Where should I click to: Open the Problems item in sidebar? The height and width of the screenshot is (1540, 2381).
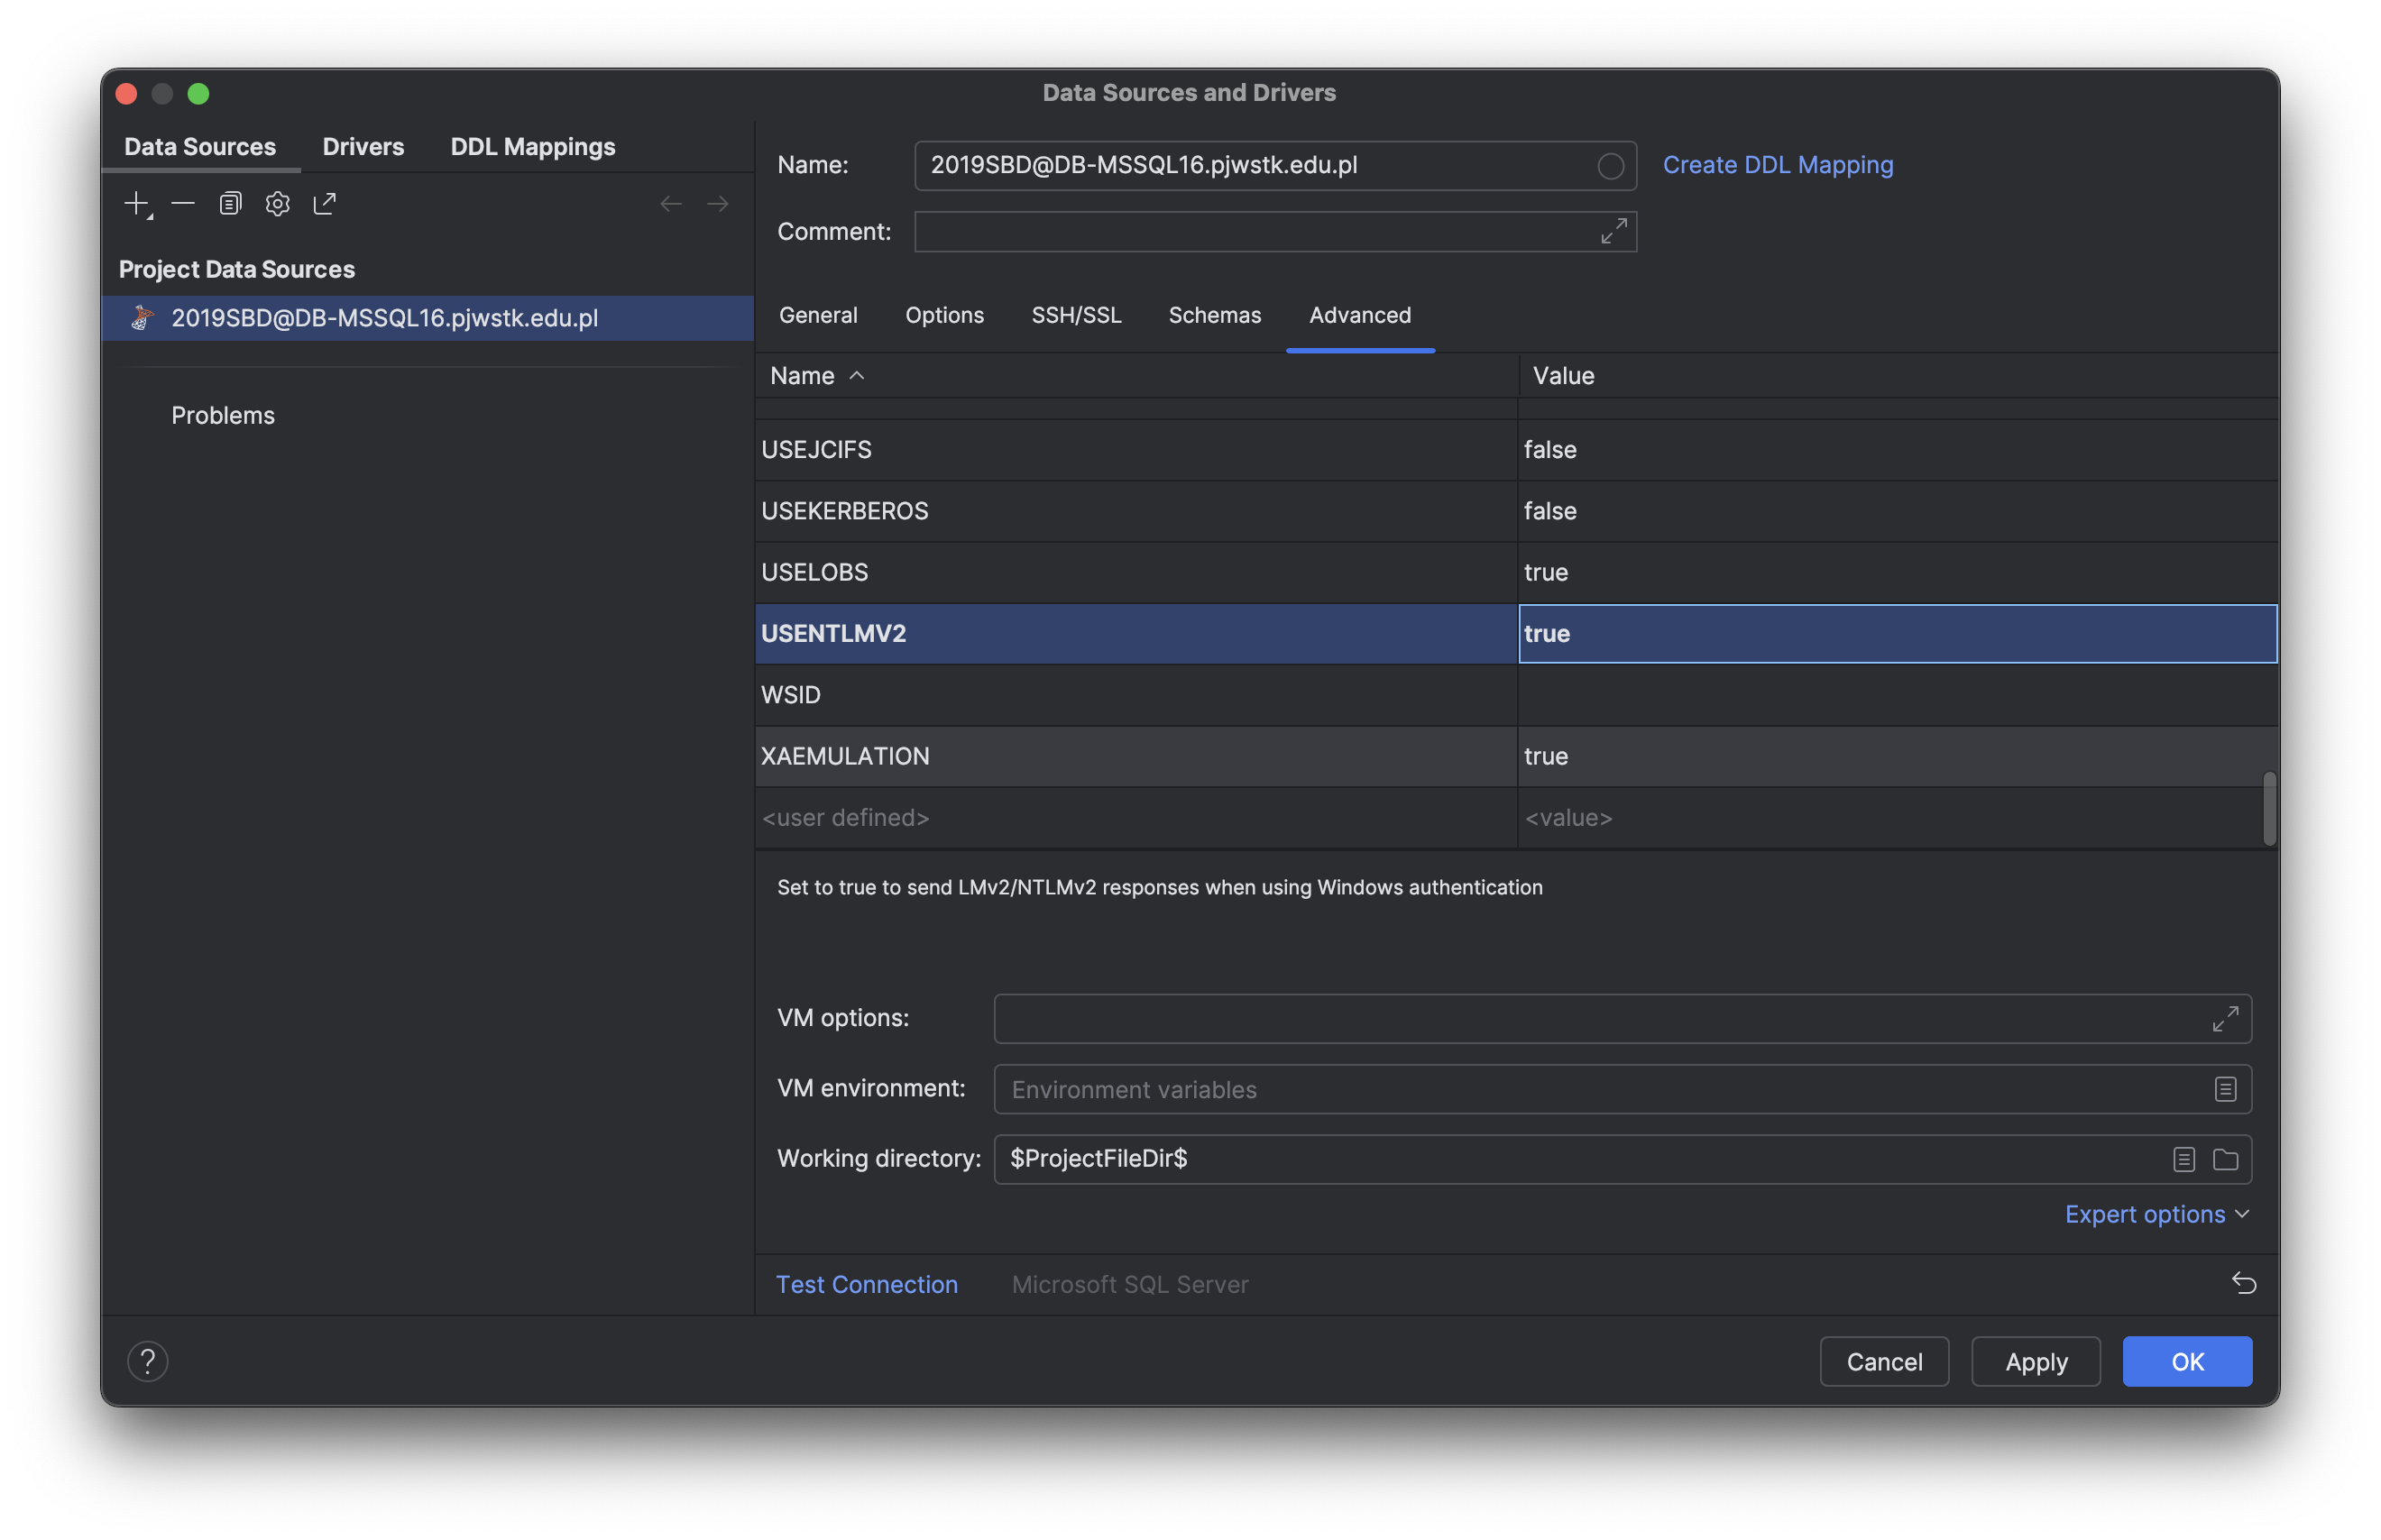click(222, 415)
